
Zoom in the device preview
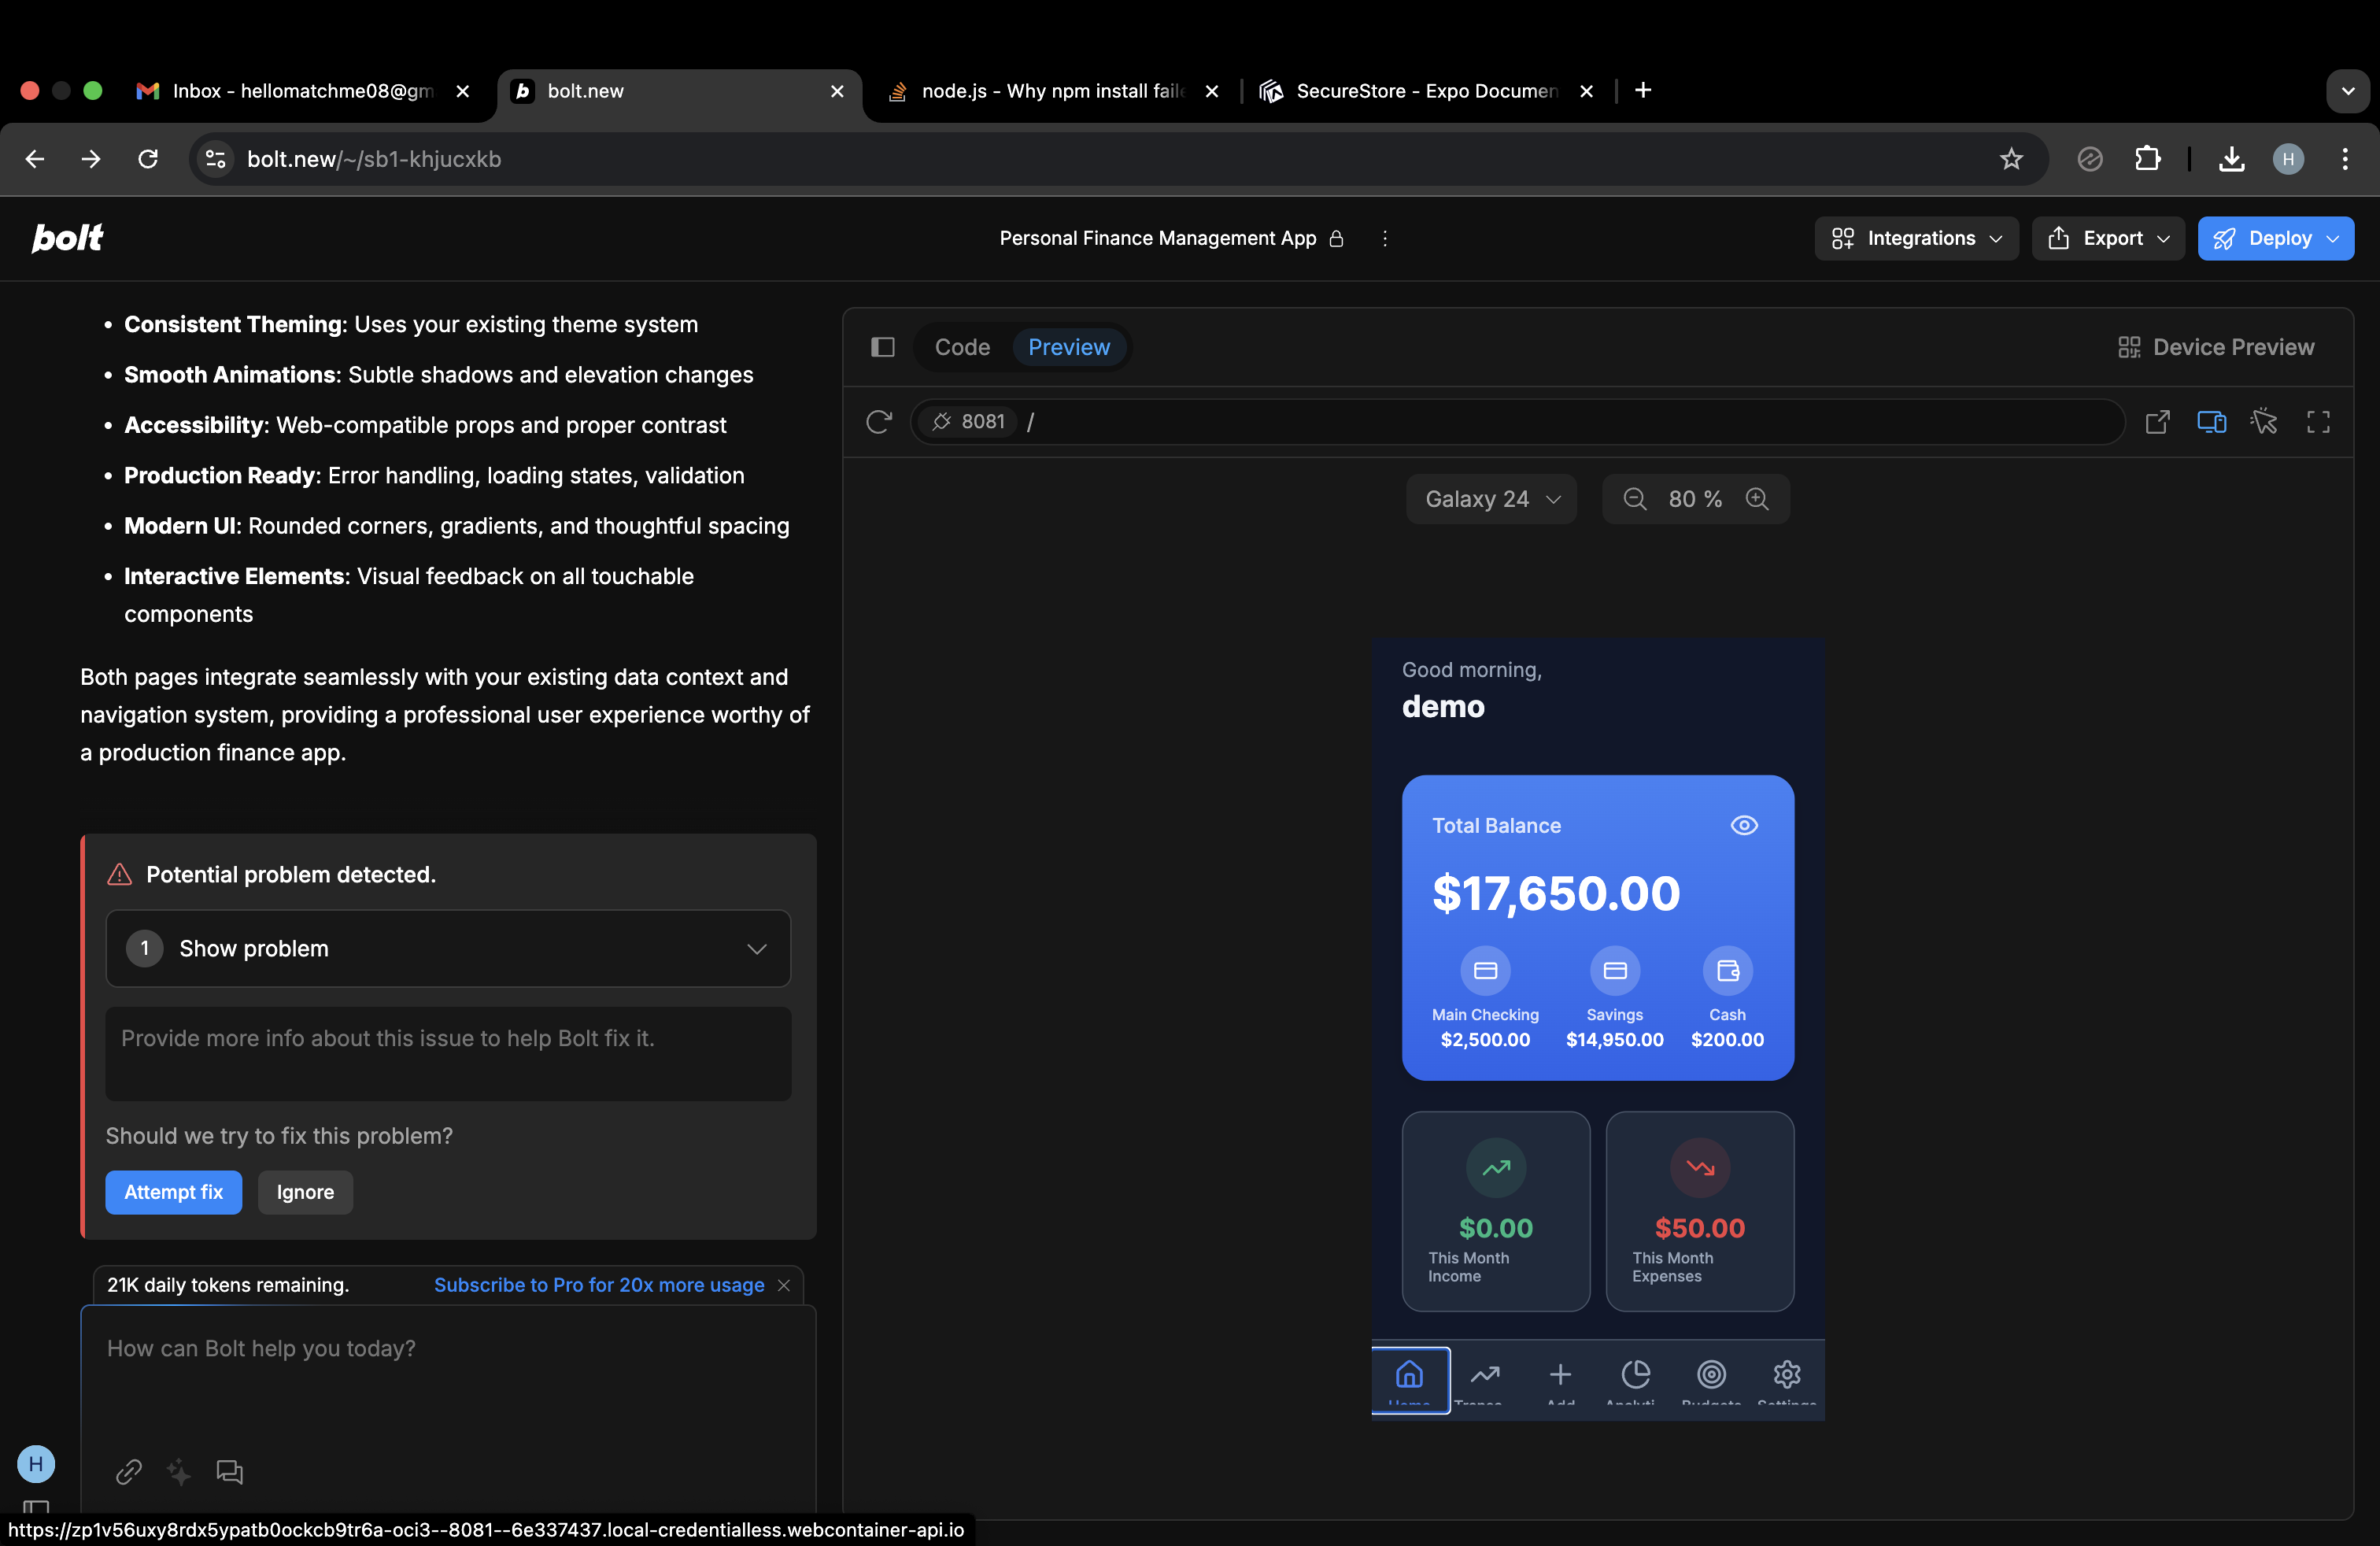point(1757,499)
